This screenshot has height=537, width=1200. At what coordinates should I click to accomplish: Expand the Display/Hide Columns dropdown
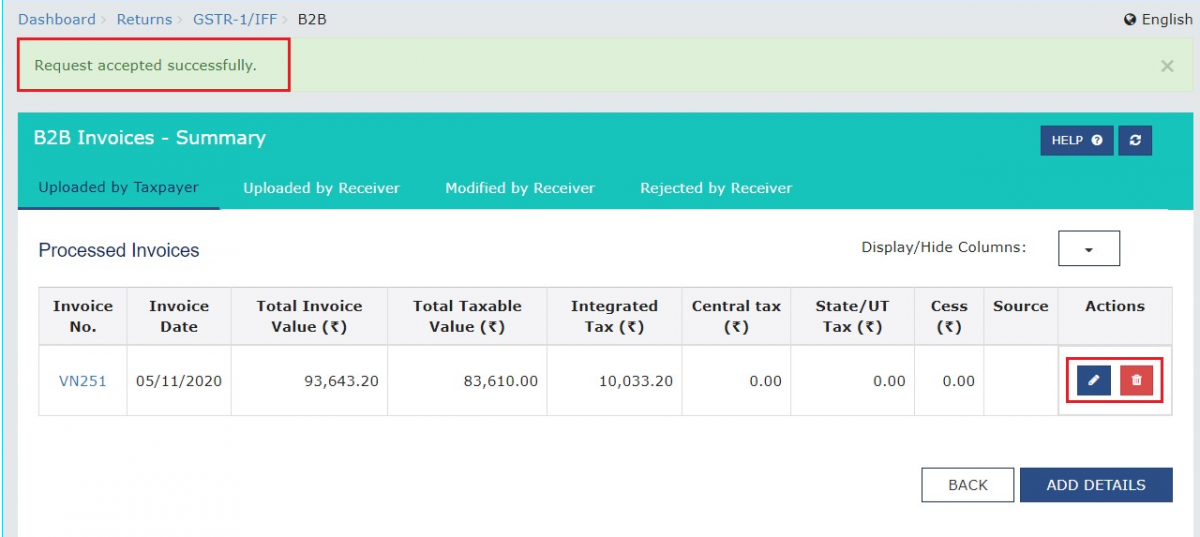1088,249
